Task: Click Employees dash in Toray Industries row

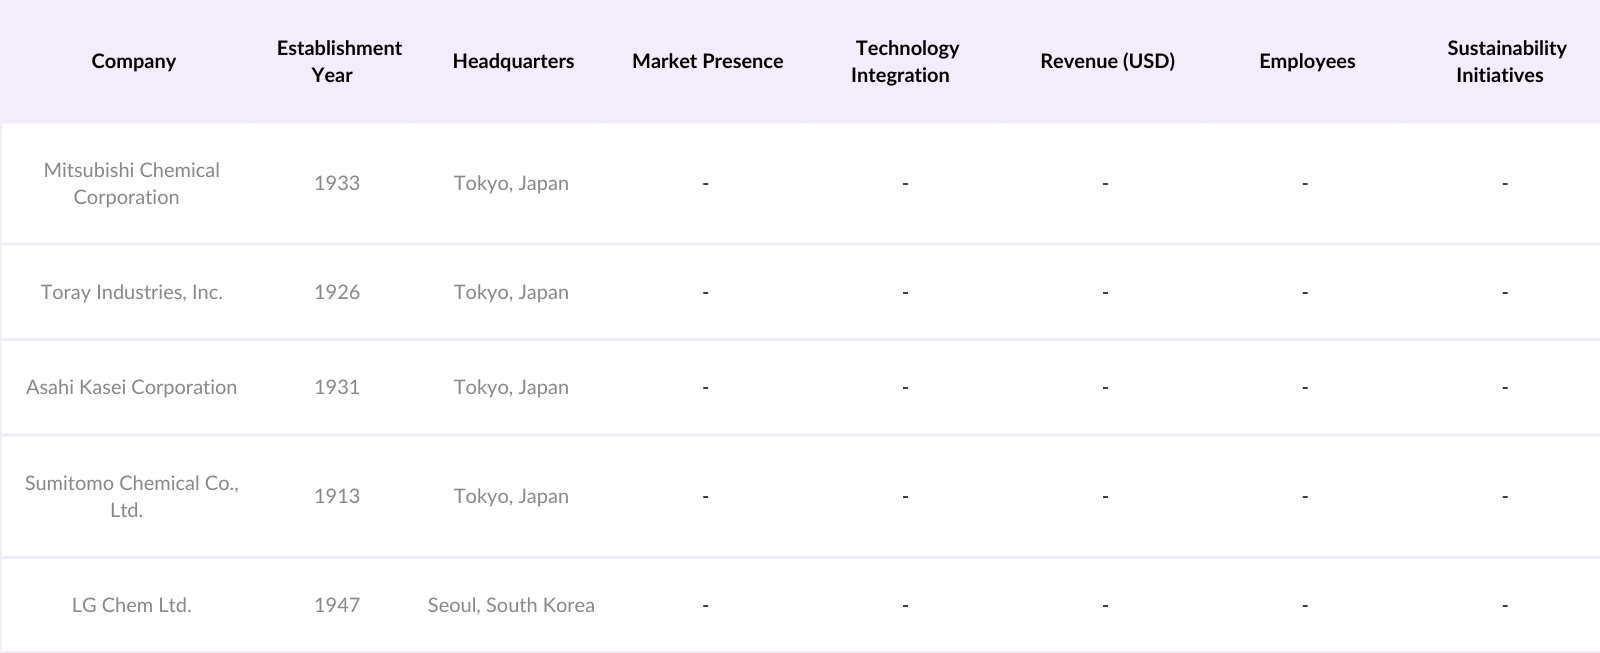Action: tap(1305, 292)
